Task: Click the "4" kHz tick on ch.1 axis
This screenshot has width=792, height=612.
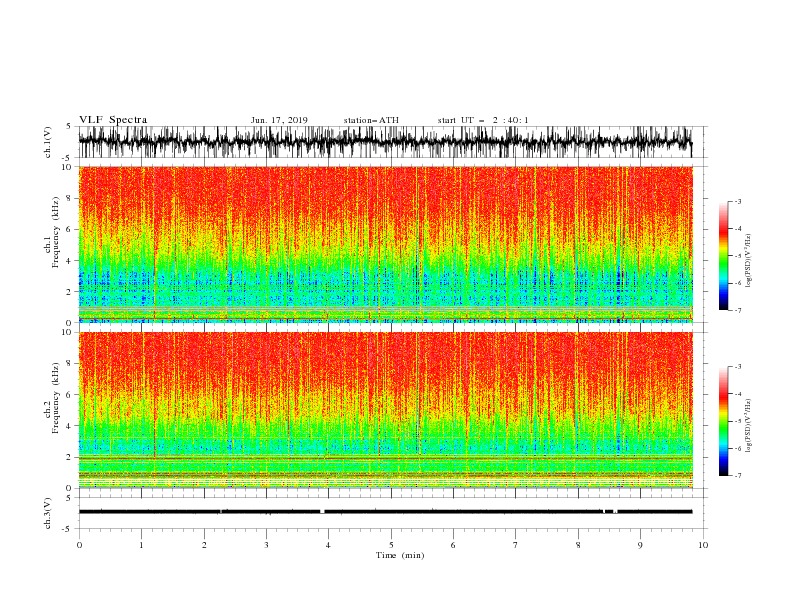Action: click(x=69, y=261)
